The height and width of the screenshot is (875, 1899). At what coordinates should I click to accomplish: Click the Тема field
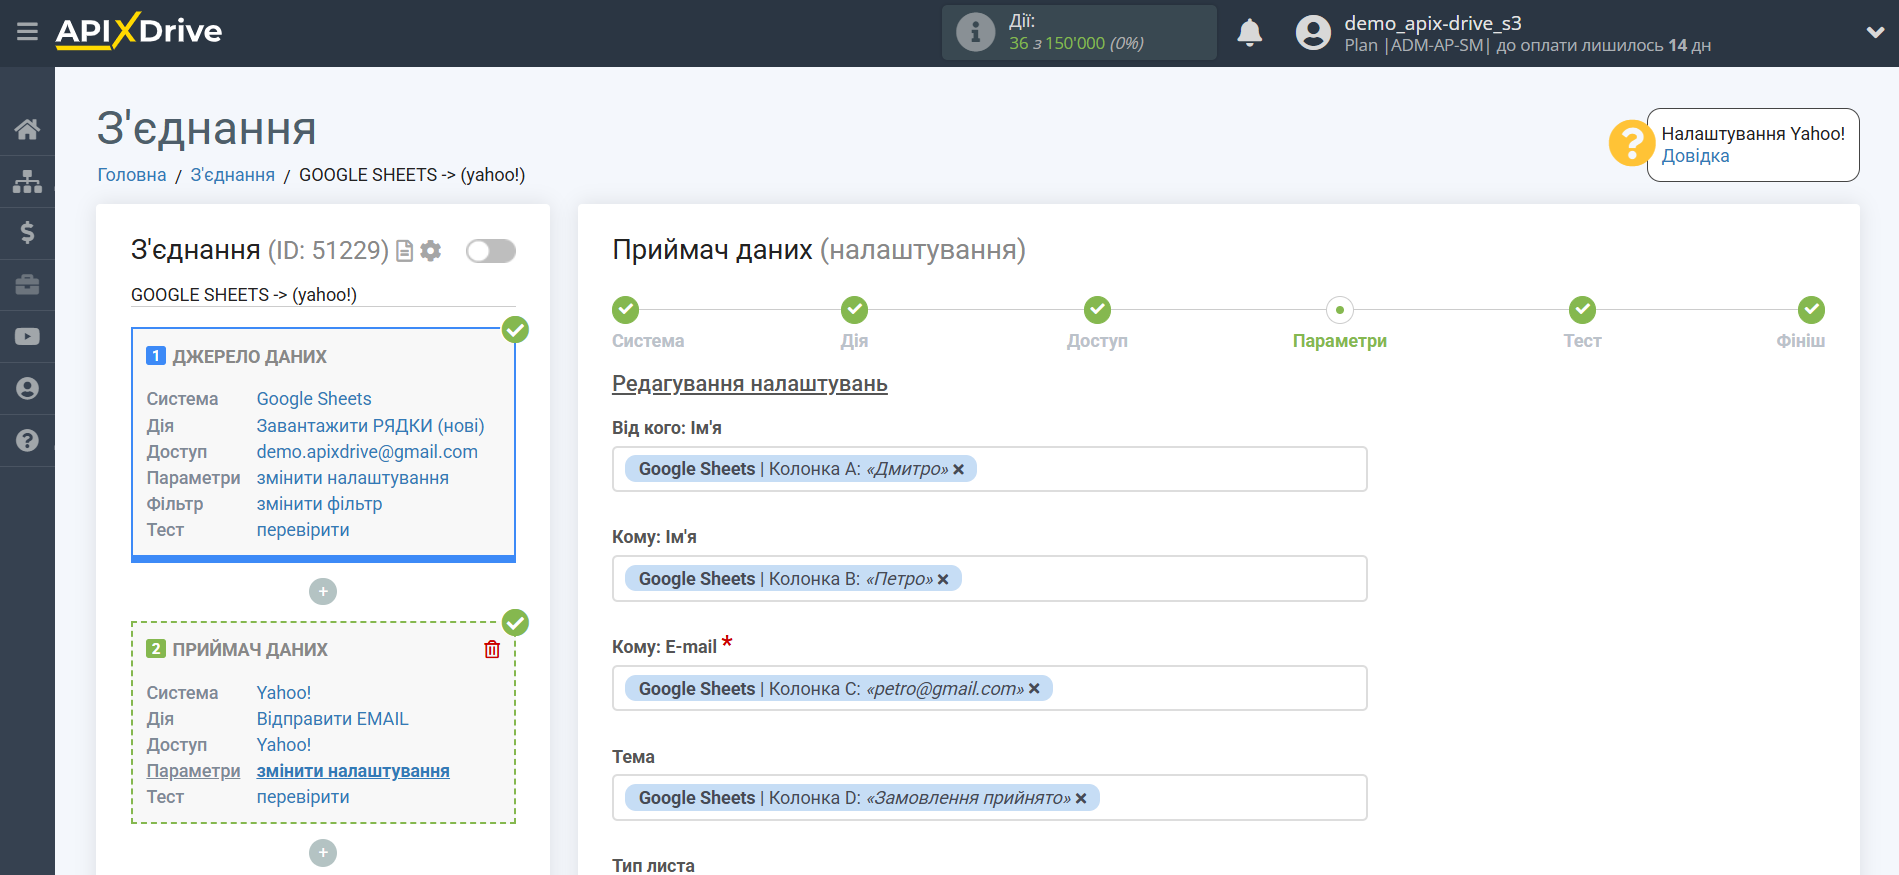click(989, 798)
